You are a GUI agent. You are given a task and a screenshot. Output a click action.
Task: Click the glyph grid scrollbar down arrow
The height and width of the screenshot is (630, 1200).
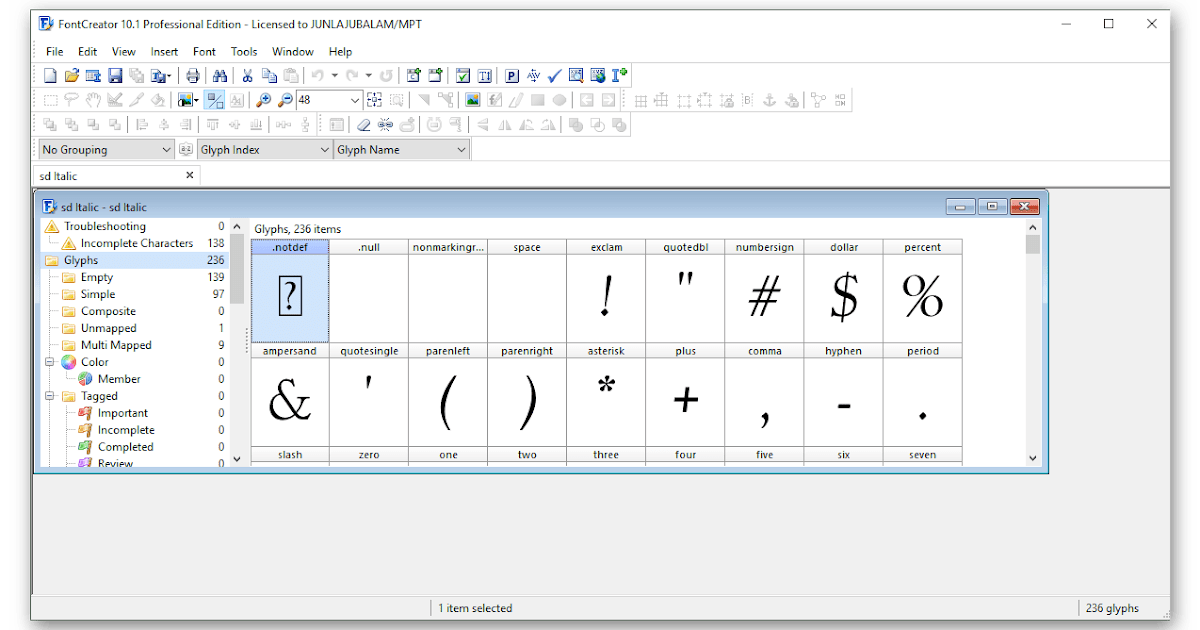[x=1033, y=457]
